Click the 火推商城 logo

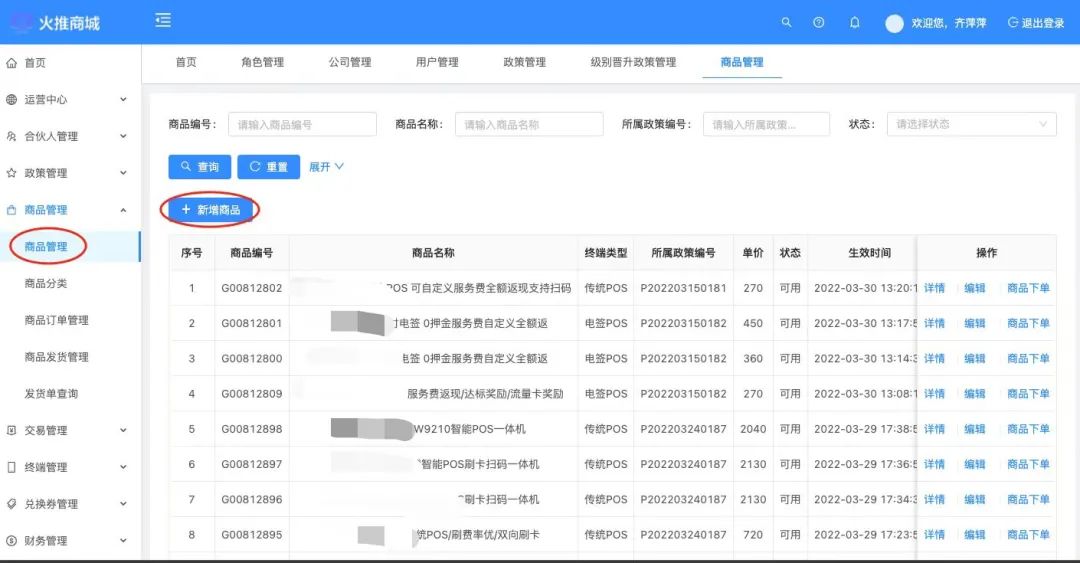tap(54, 23)
